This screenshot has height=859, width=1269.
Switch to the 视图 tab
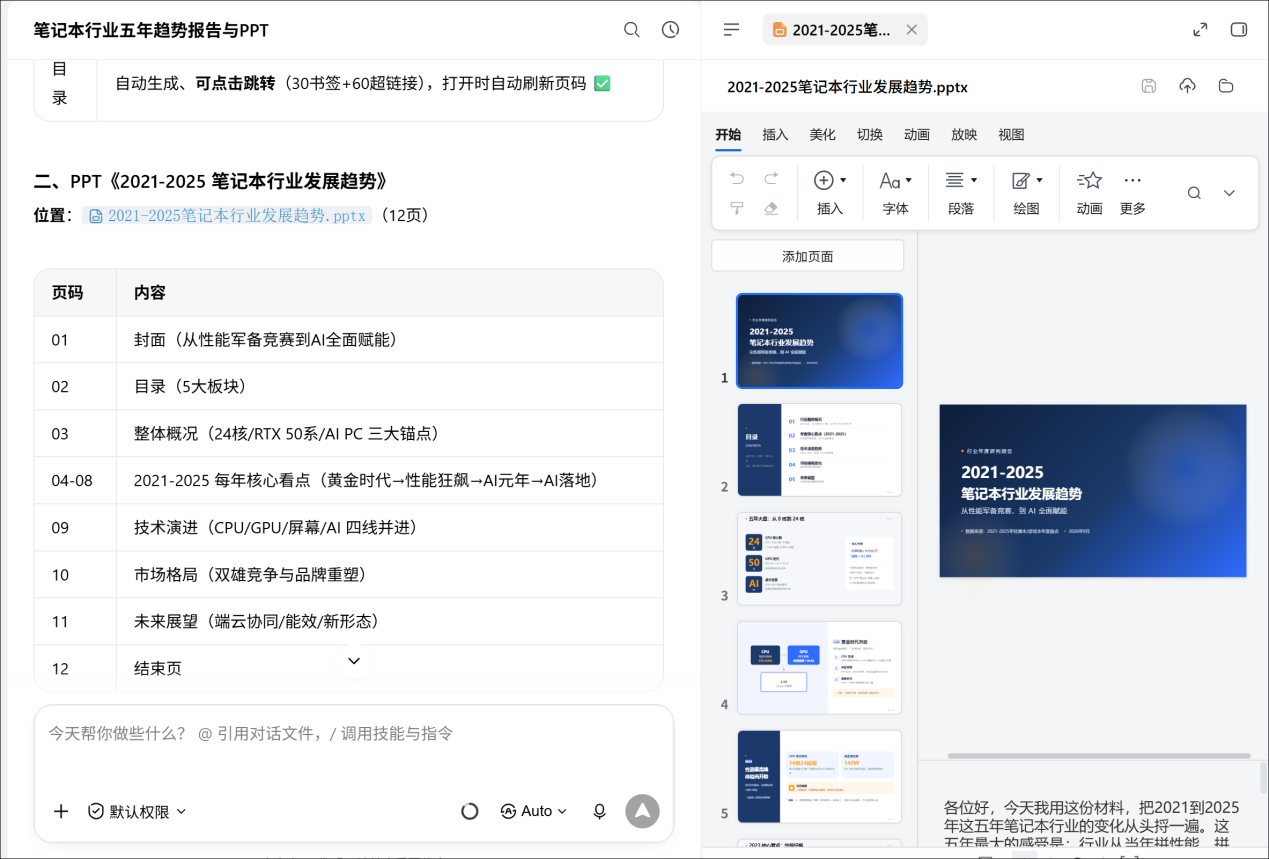click(x=1011, y=135)
